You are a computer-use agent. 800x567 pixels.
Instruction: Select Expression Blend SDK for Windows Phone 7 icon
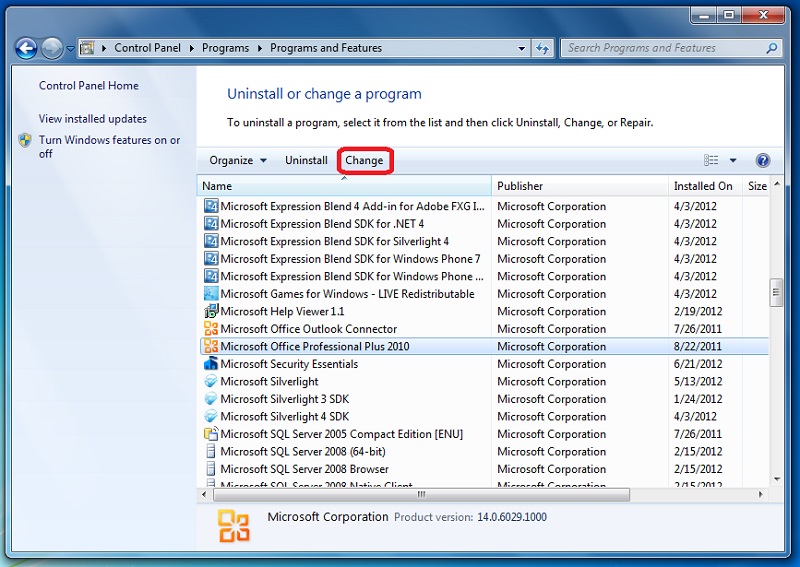coord(211,259)
